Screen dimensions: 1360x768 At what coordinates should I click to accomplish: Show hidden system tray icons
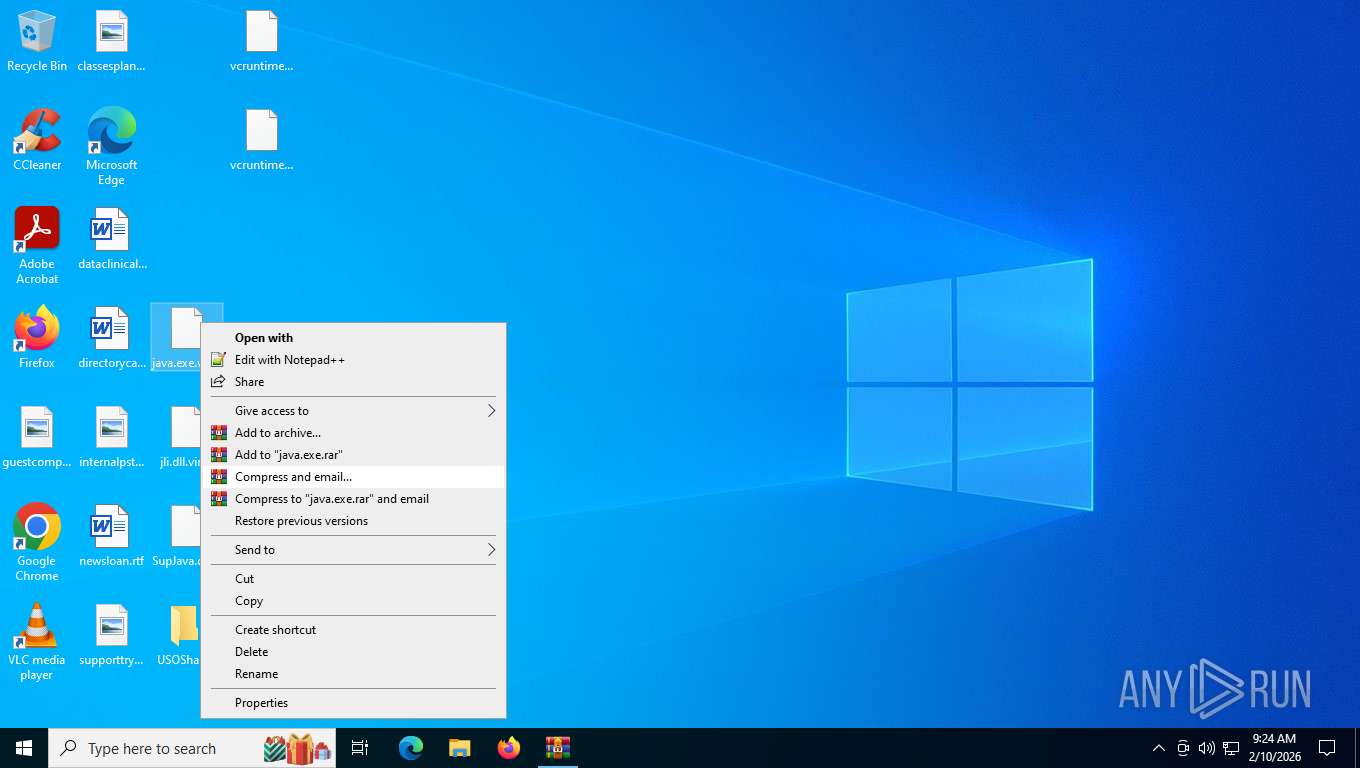[1159, 748]
